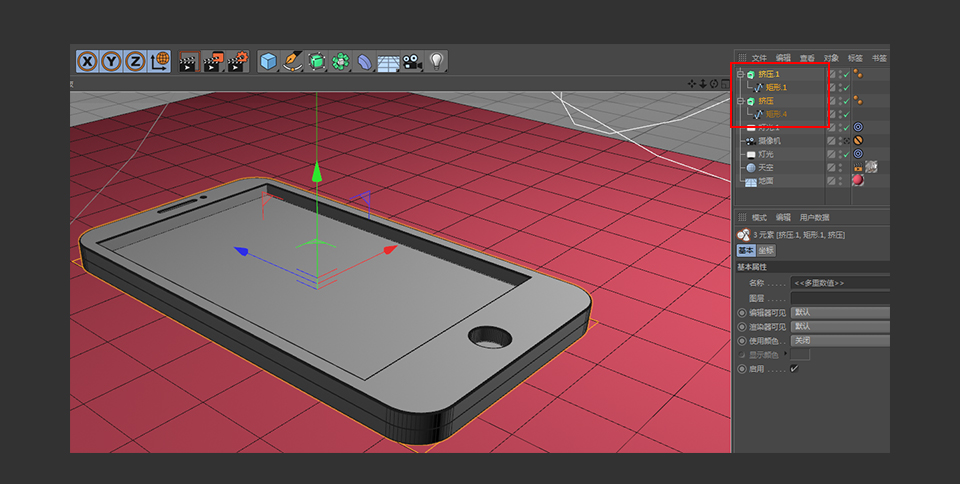
Task: Open the 用户数据 menu
Action: coord(814,217)
